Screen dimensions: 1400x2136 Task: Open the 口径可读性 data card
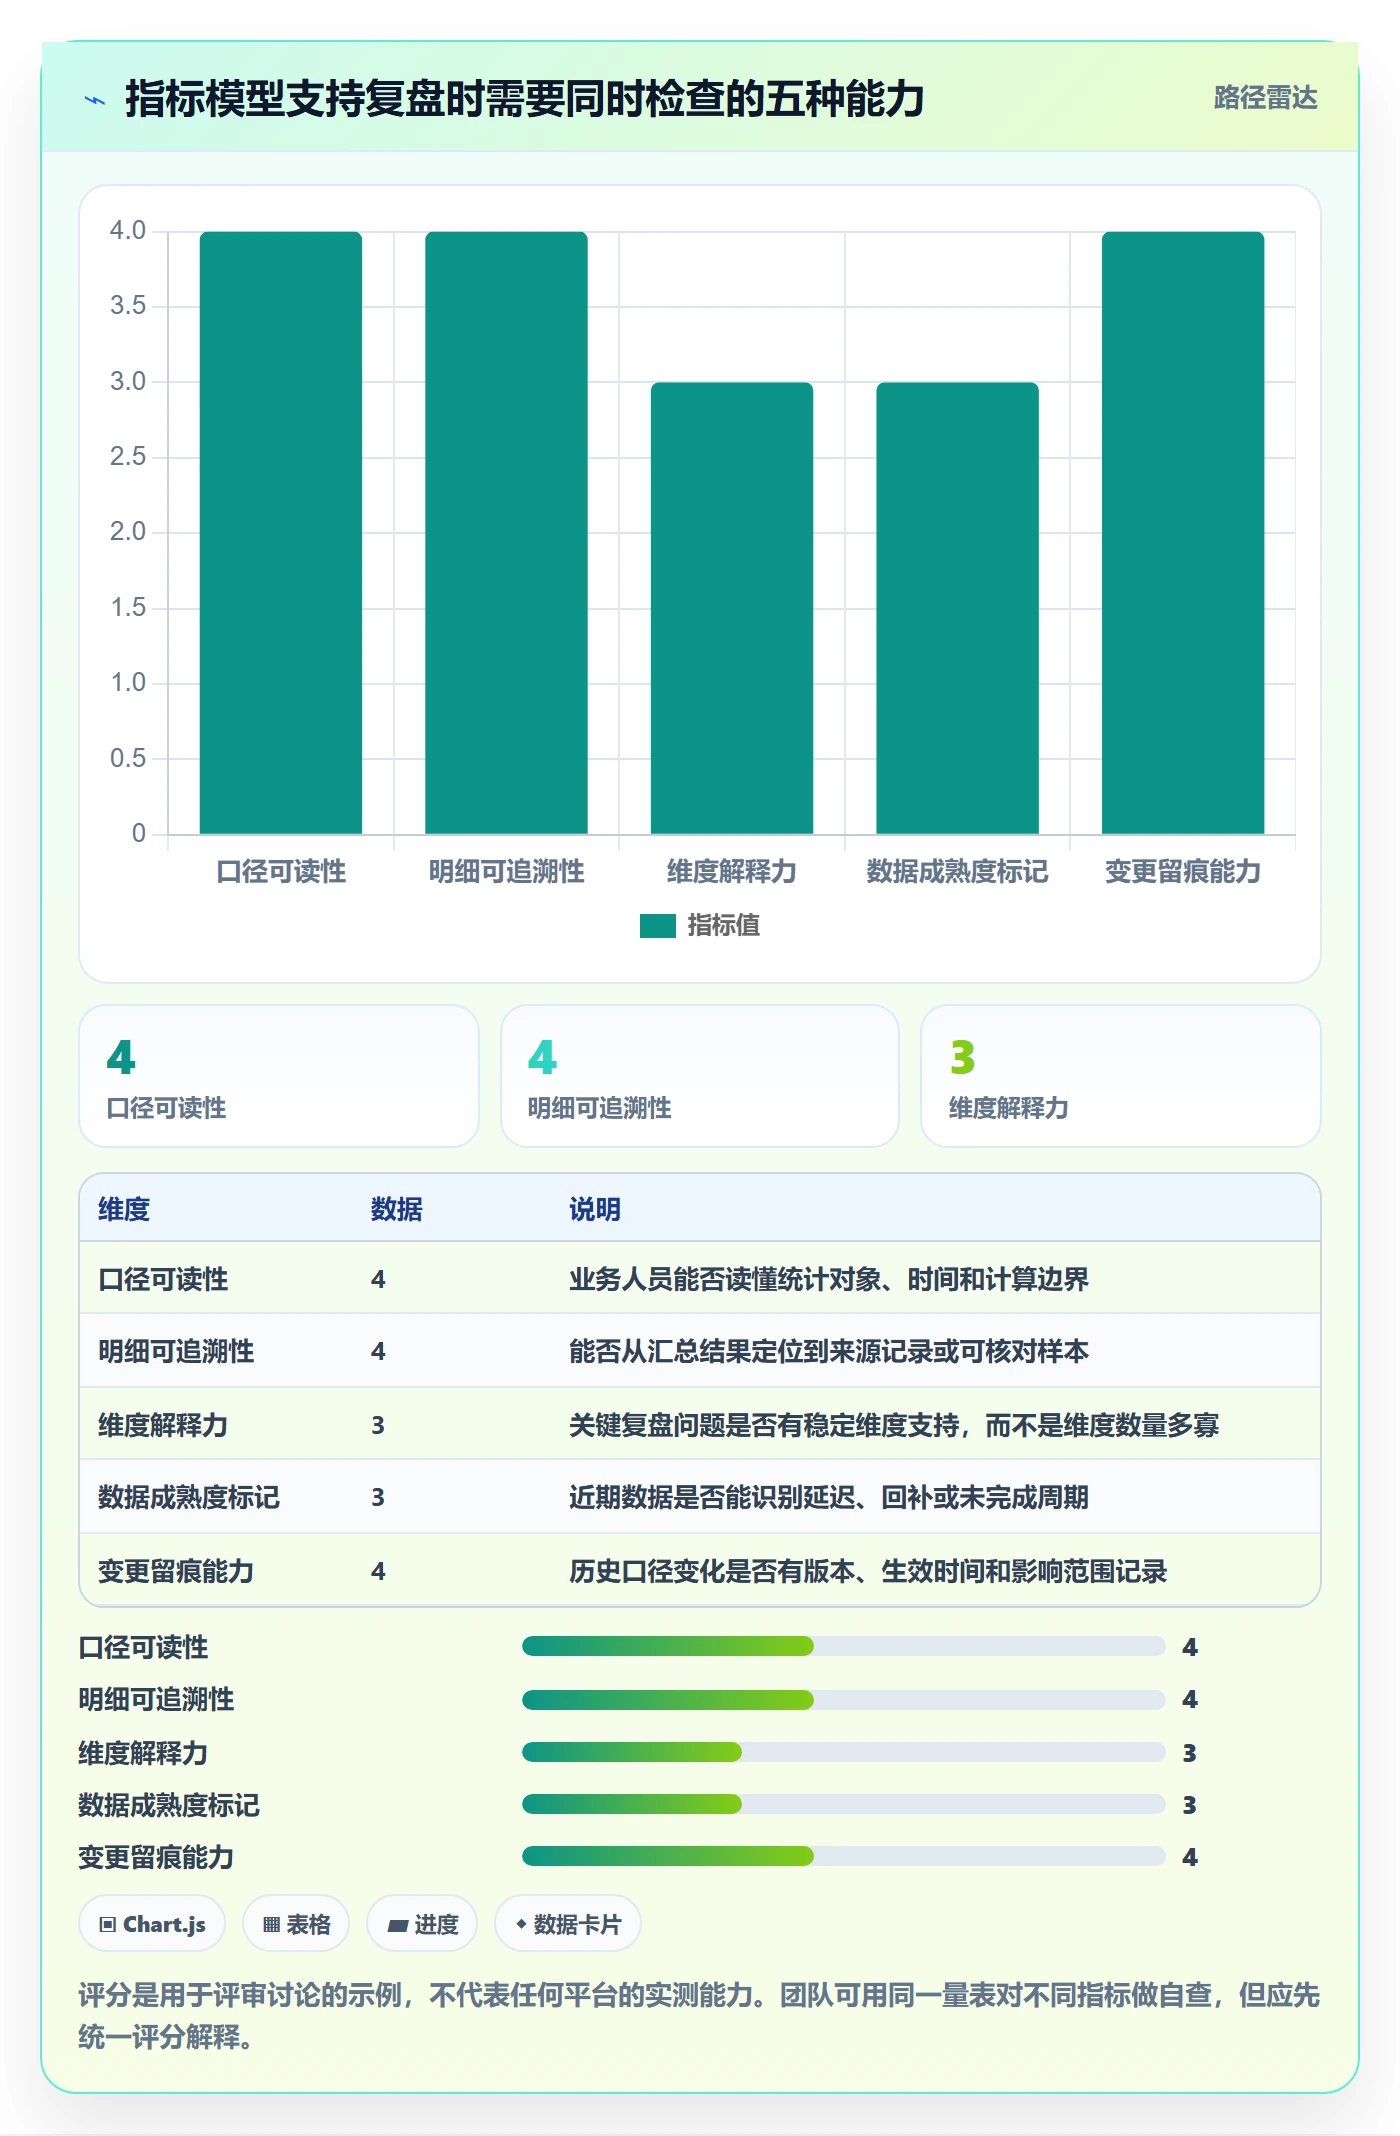[279, 1076]
